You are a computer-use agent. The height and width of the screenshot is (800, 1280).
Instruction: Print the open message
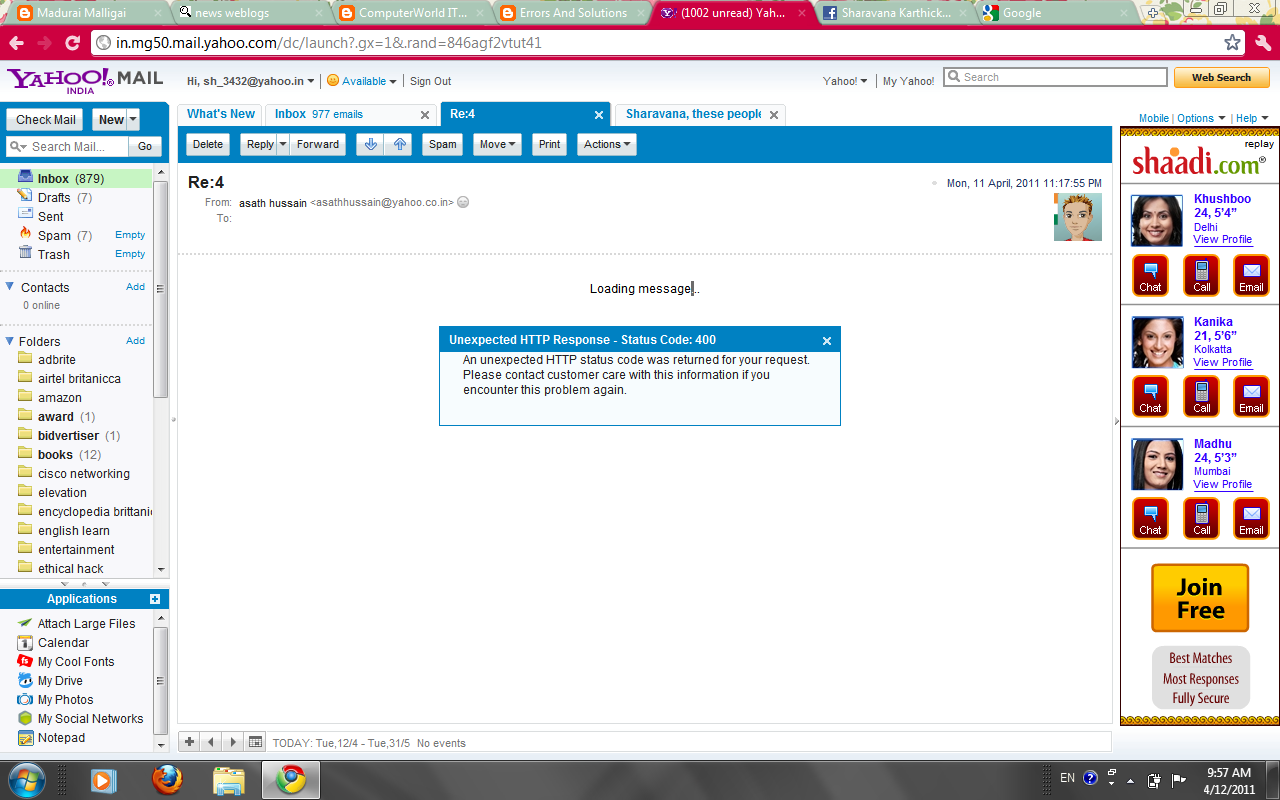pyautogui.click(x=549, y=144)
